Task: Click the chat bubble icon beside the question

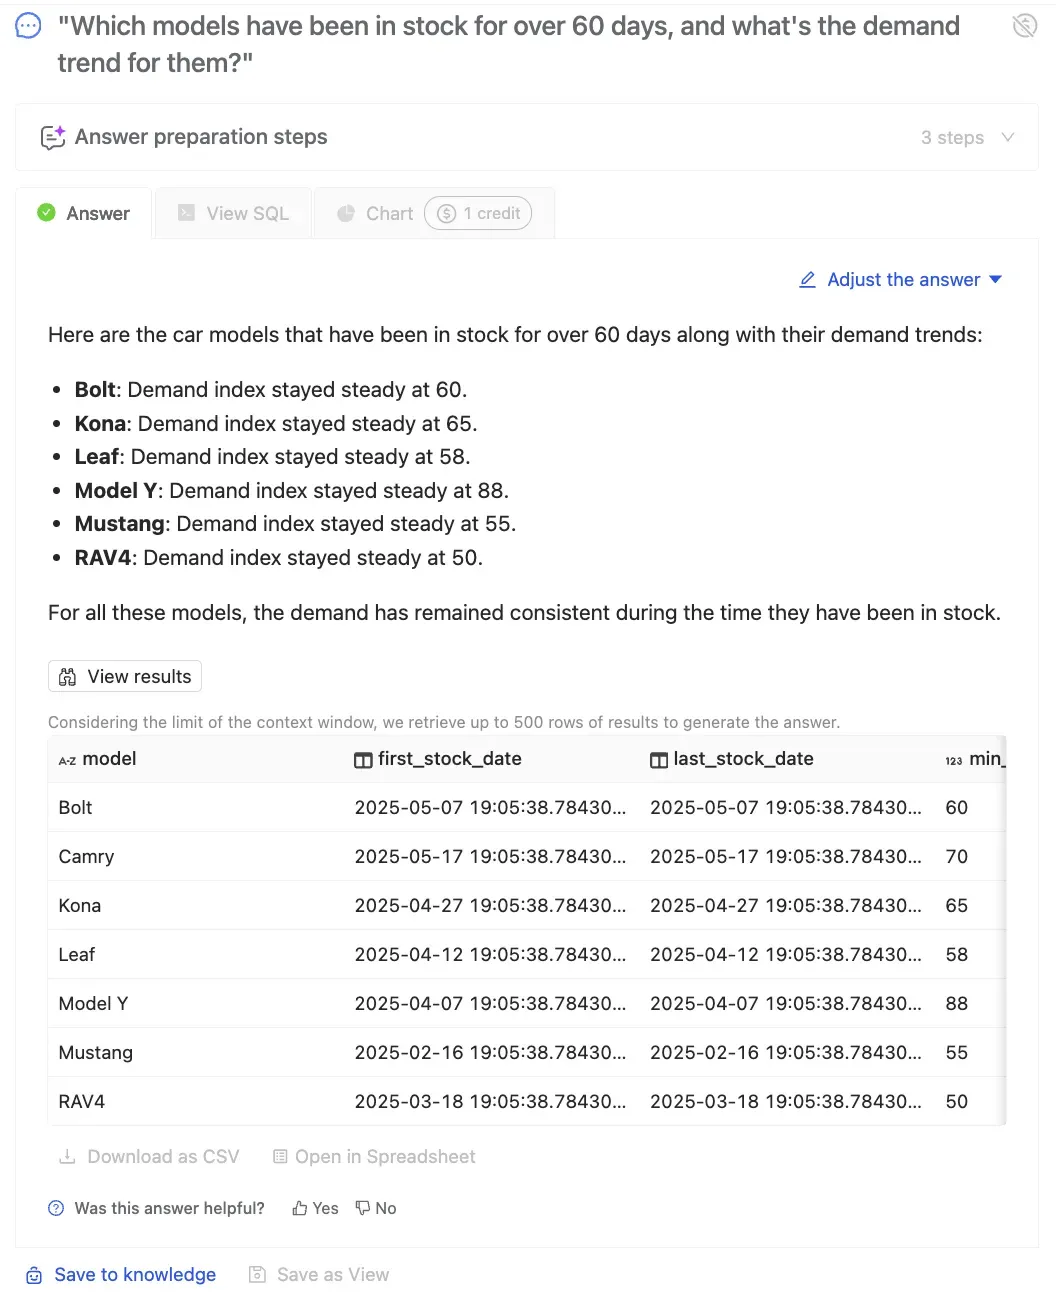Action: (x=29, y=26)
